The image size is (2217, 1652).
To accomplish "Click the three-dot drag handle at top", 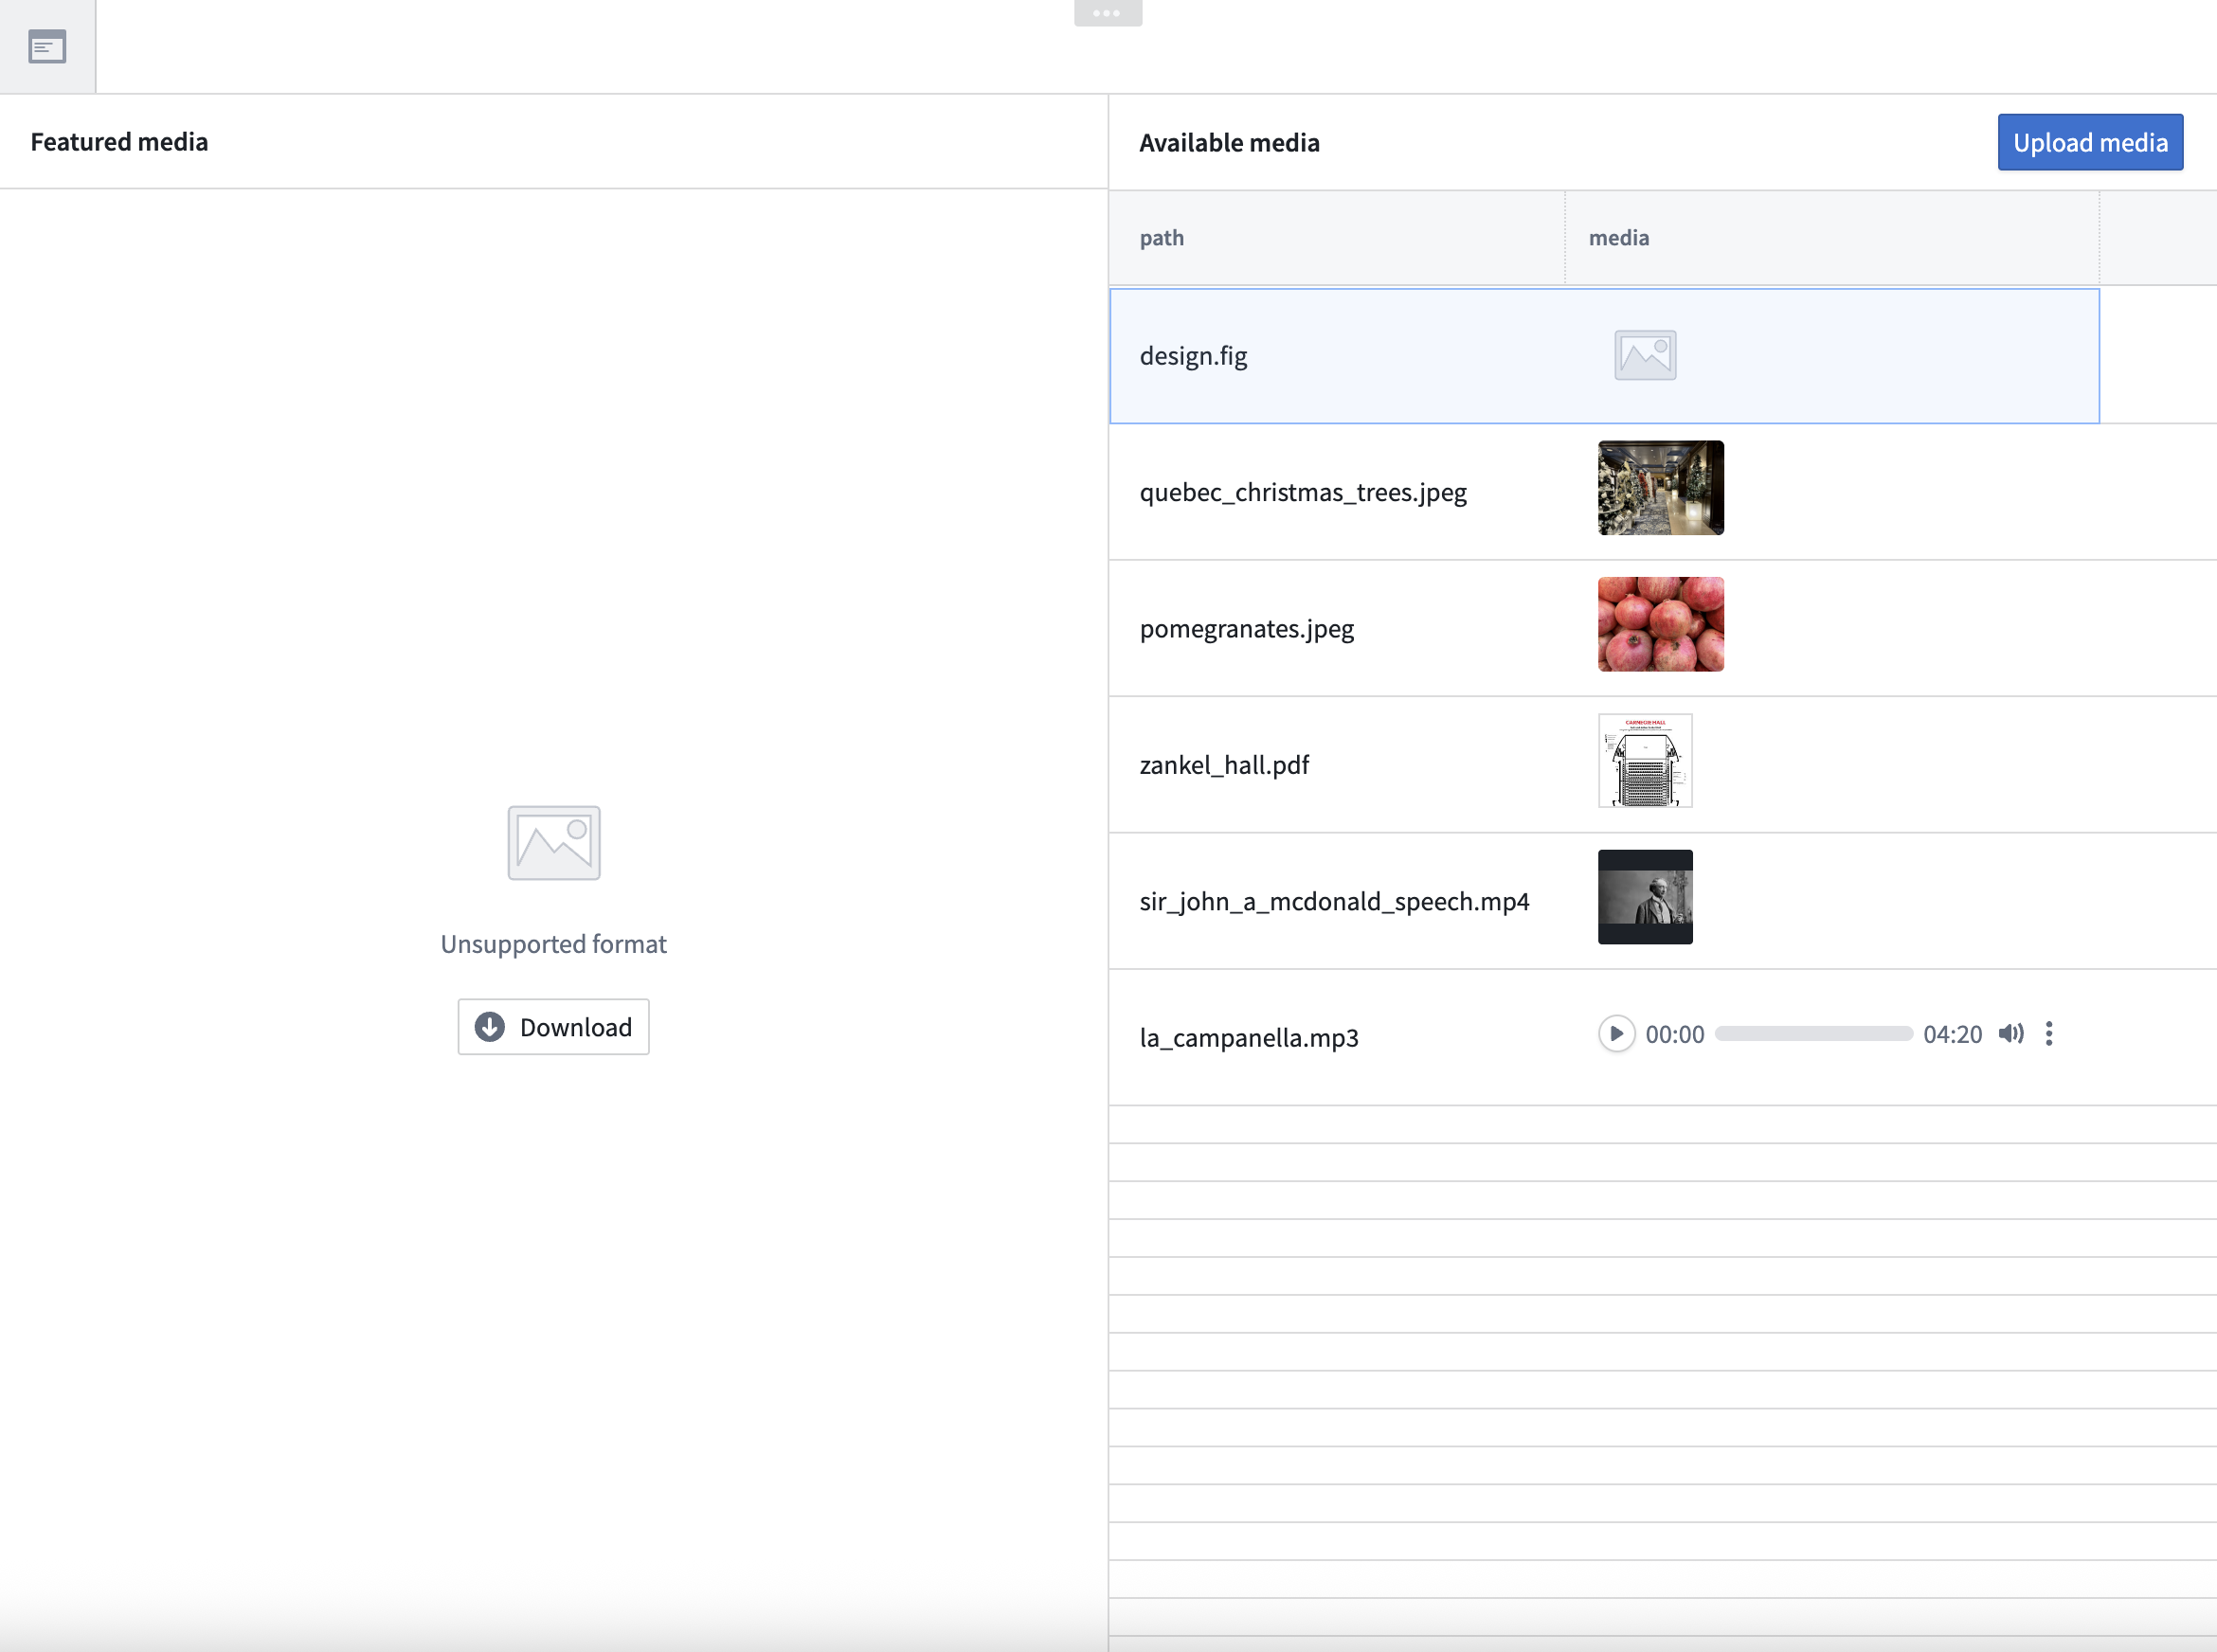I will pos(1107,13).
